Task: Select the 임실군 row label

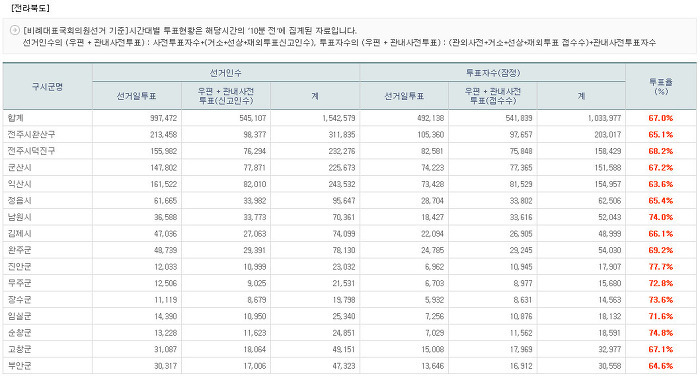Action: pos(20,316)
